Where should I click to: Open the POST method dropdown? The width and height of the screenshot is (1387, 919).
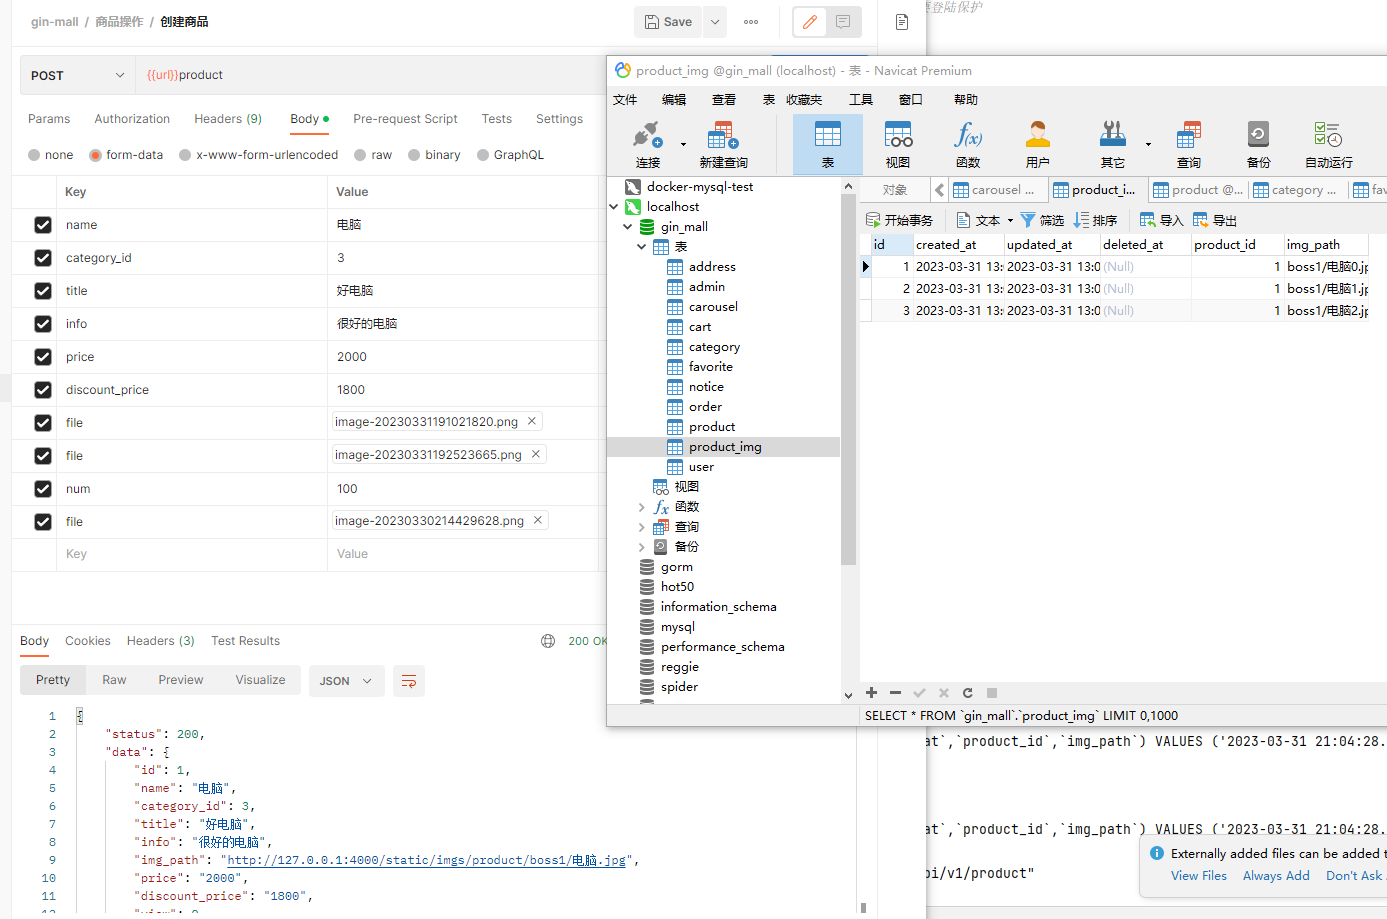point(78,75)
